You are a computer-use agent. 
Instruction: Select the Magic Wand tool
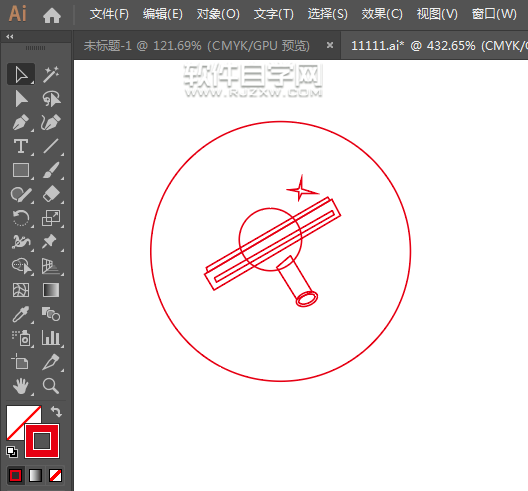click(51, 74)
